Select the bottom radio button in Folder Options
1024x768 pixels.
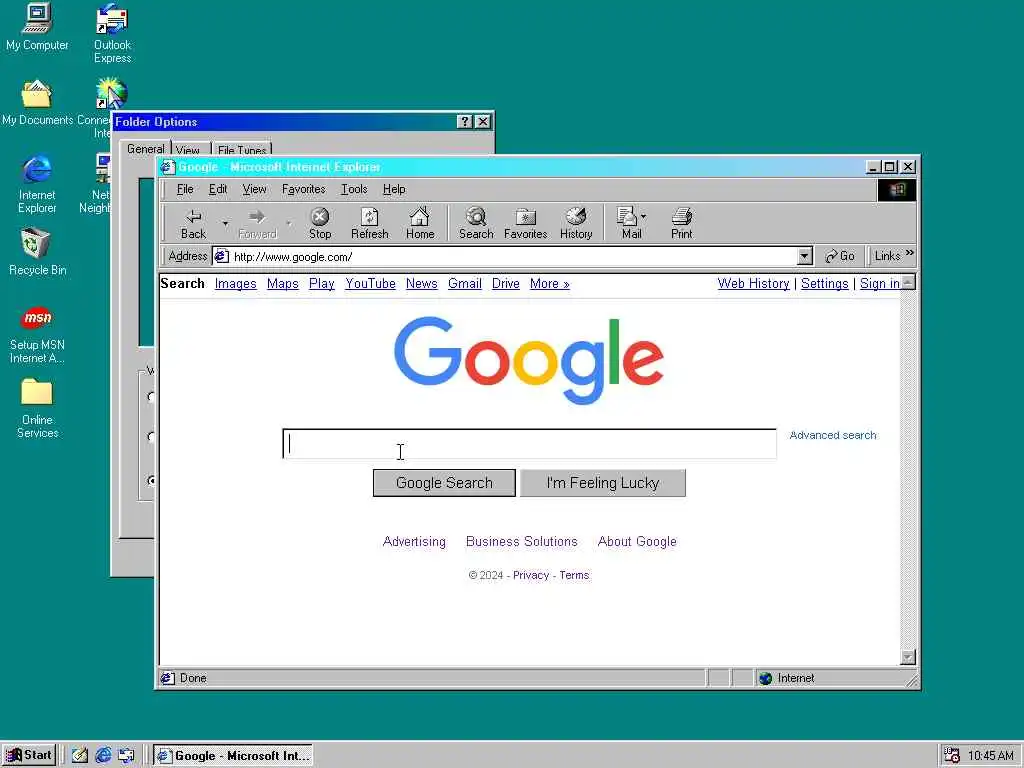(152, 481)
